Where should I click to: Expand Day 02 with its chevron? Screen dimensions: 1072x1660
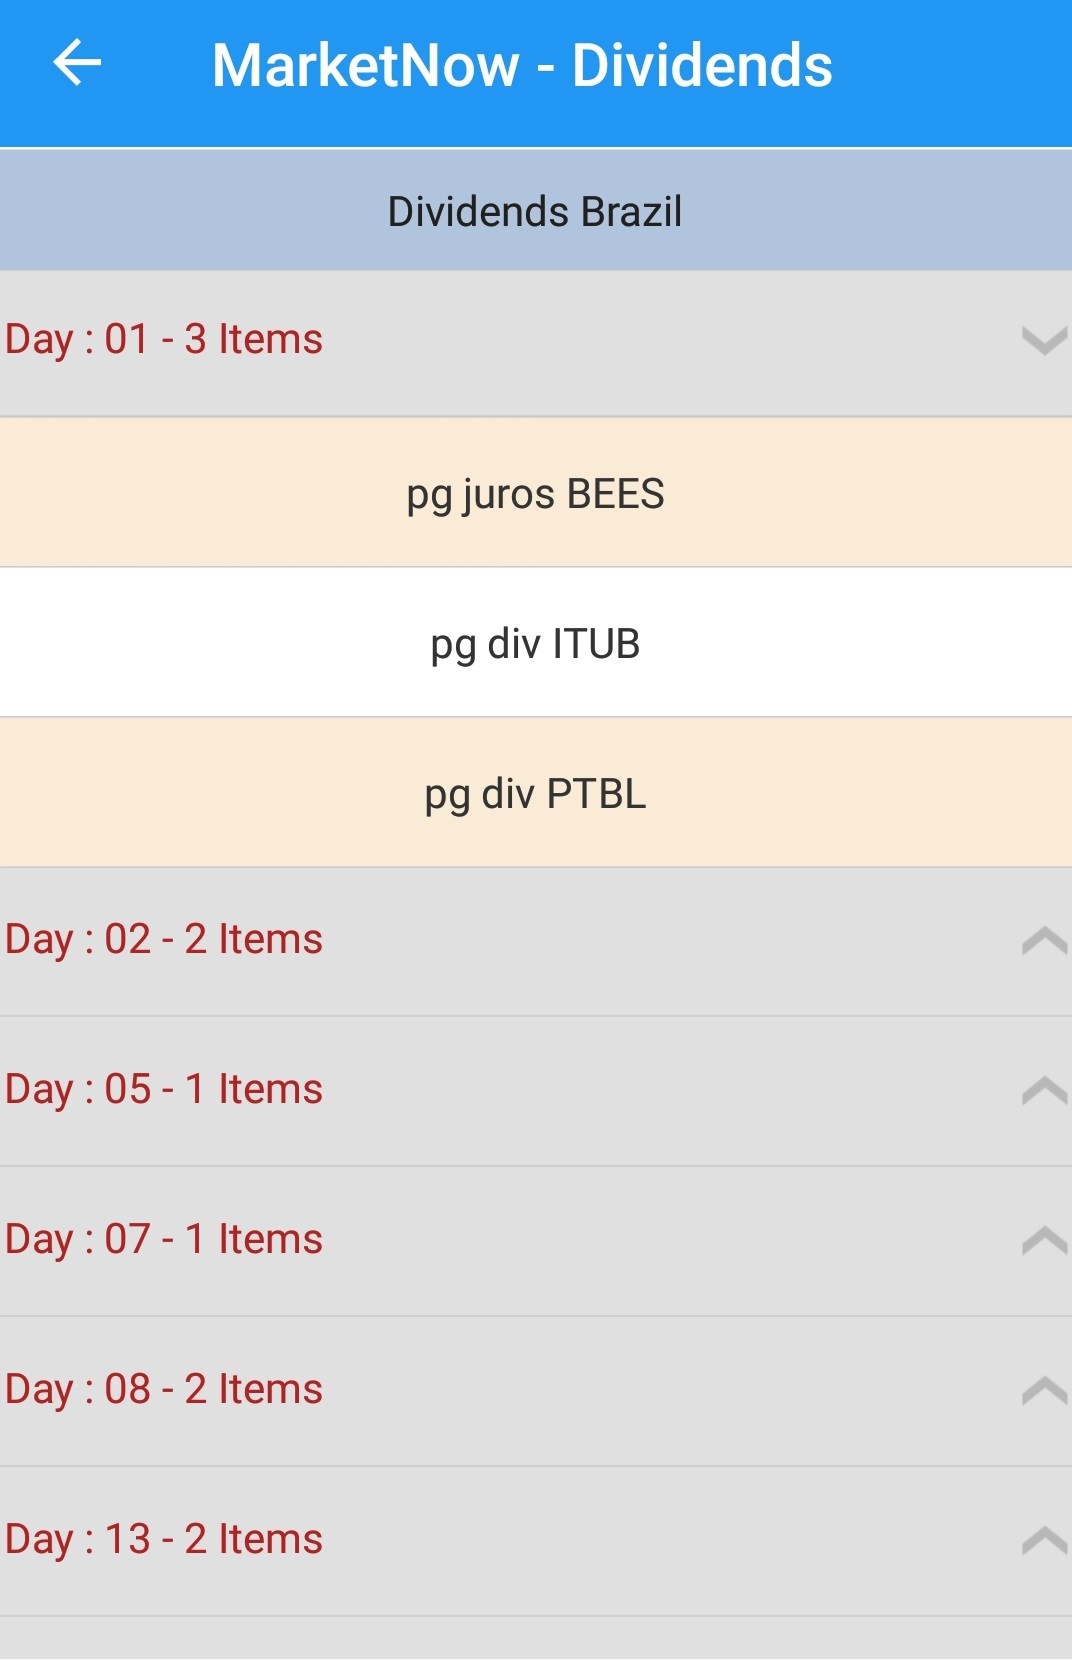[1044, 941]
